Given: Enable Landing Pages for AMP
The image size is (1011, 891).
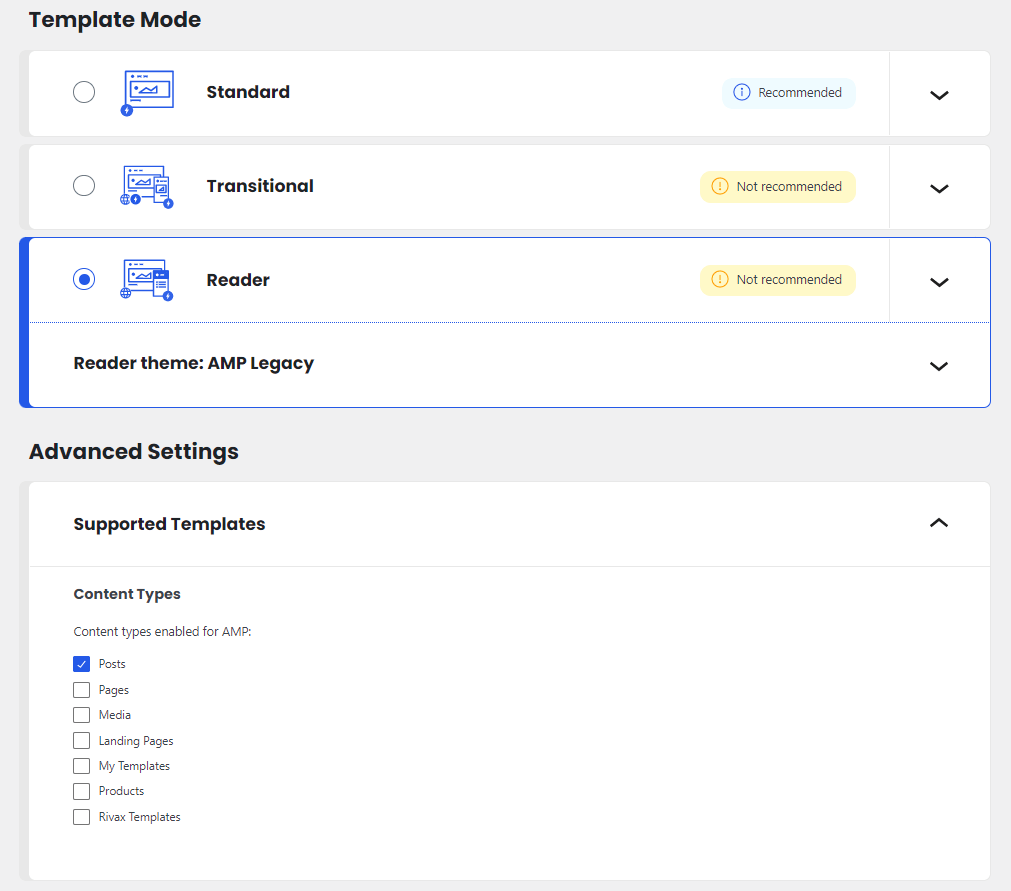Looking at the screenshot, I should point(82,741).
